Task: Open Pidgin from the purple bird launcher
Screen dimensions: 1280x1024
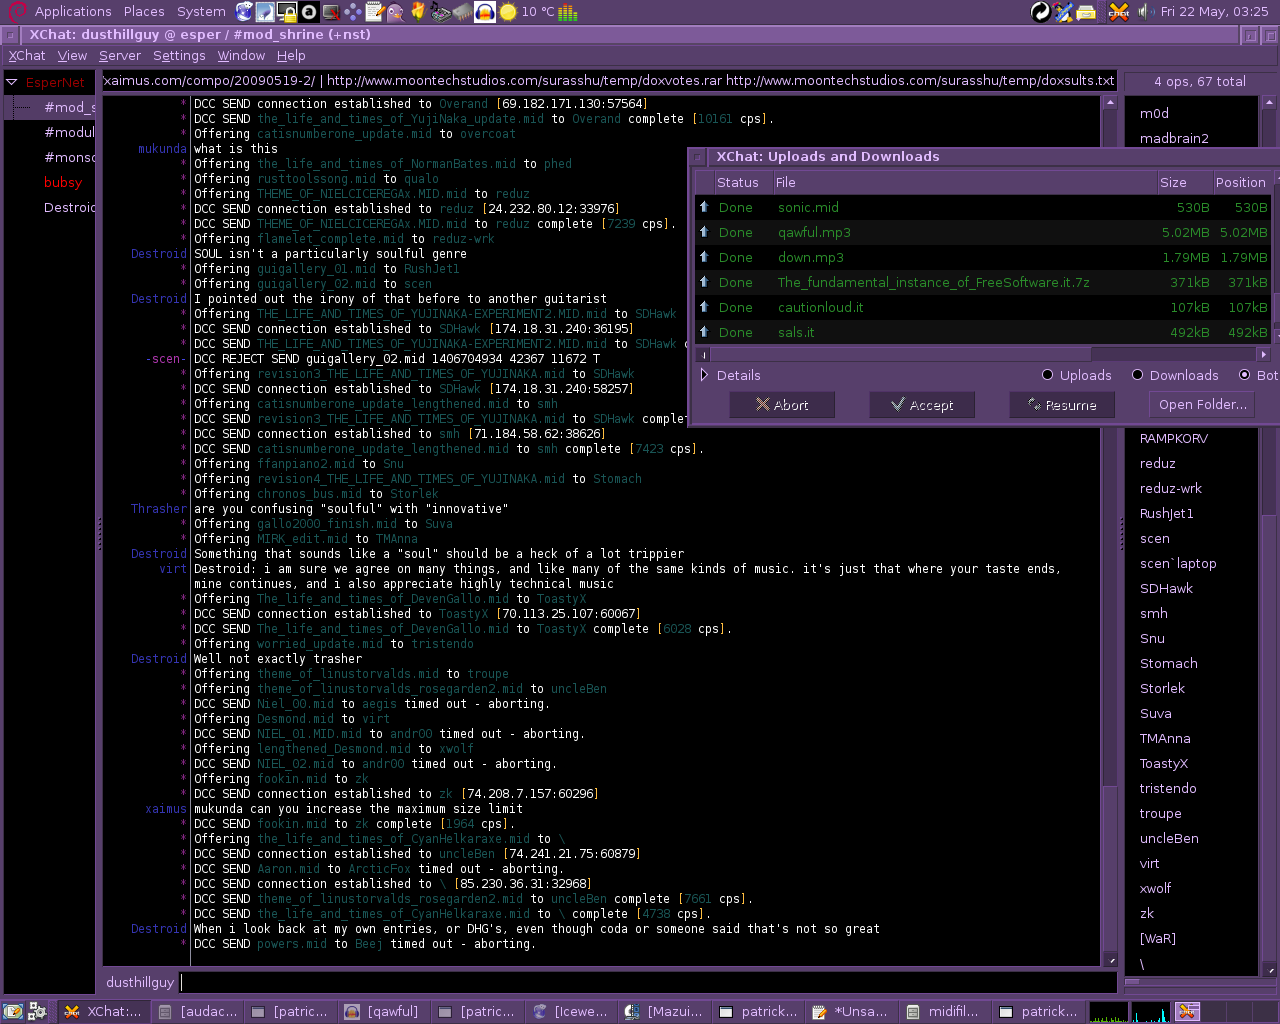Action: [x=395, y=12]
